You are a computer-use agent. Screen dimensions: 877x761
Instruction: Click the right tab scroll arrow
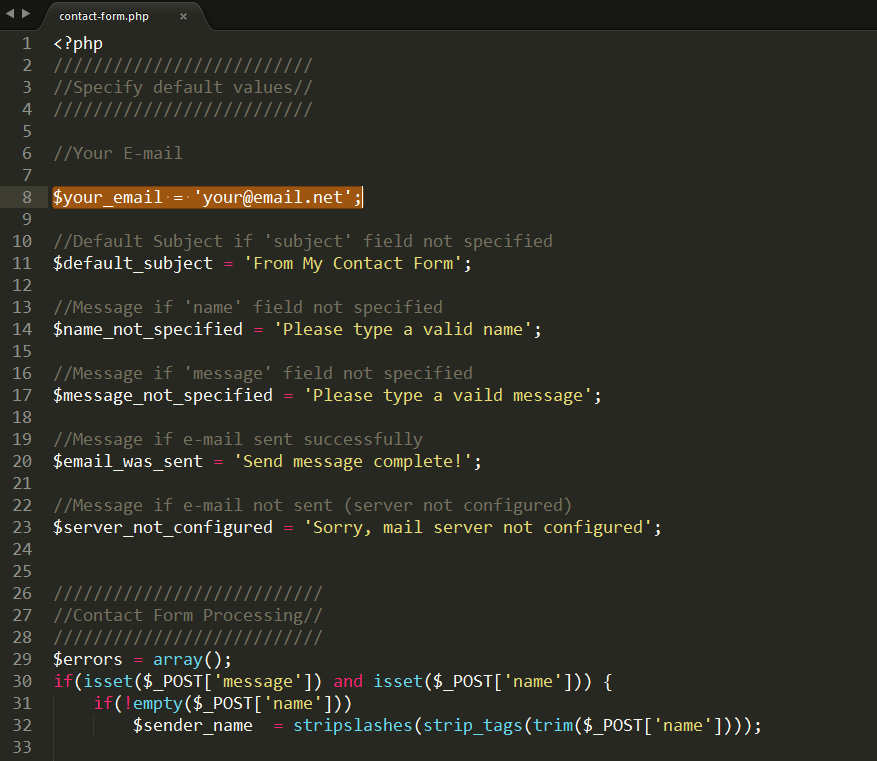coord(26,13)
